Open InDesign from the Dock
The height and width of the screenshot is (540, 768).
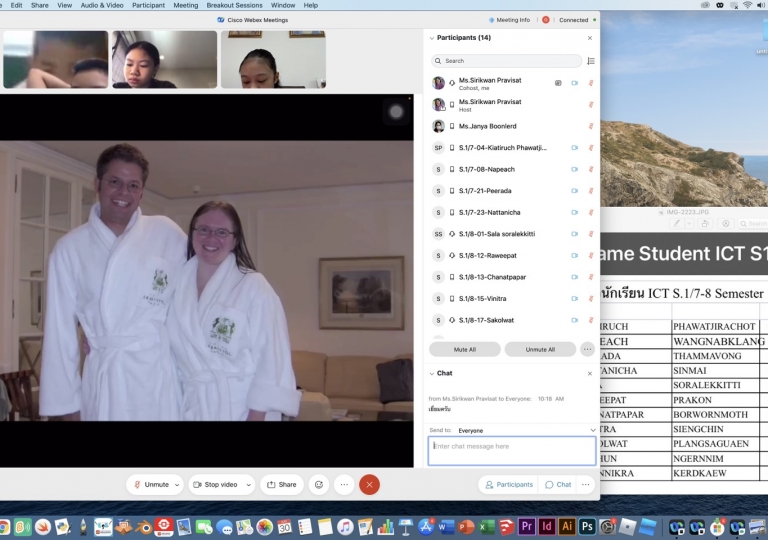(547, 527)
